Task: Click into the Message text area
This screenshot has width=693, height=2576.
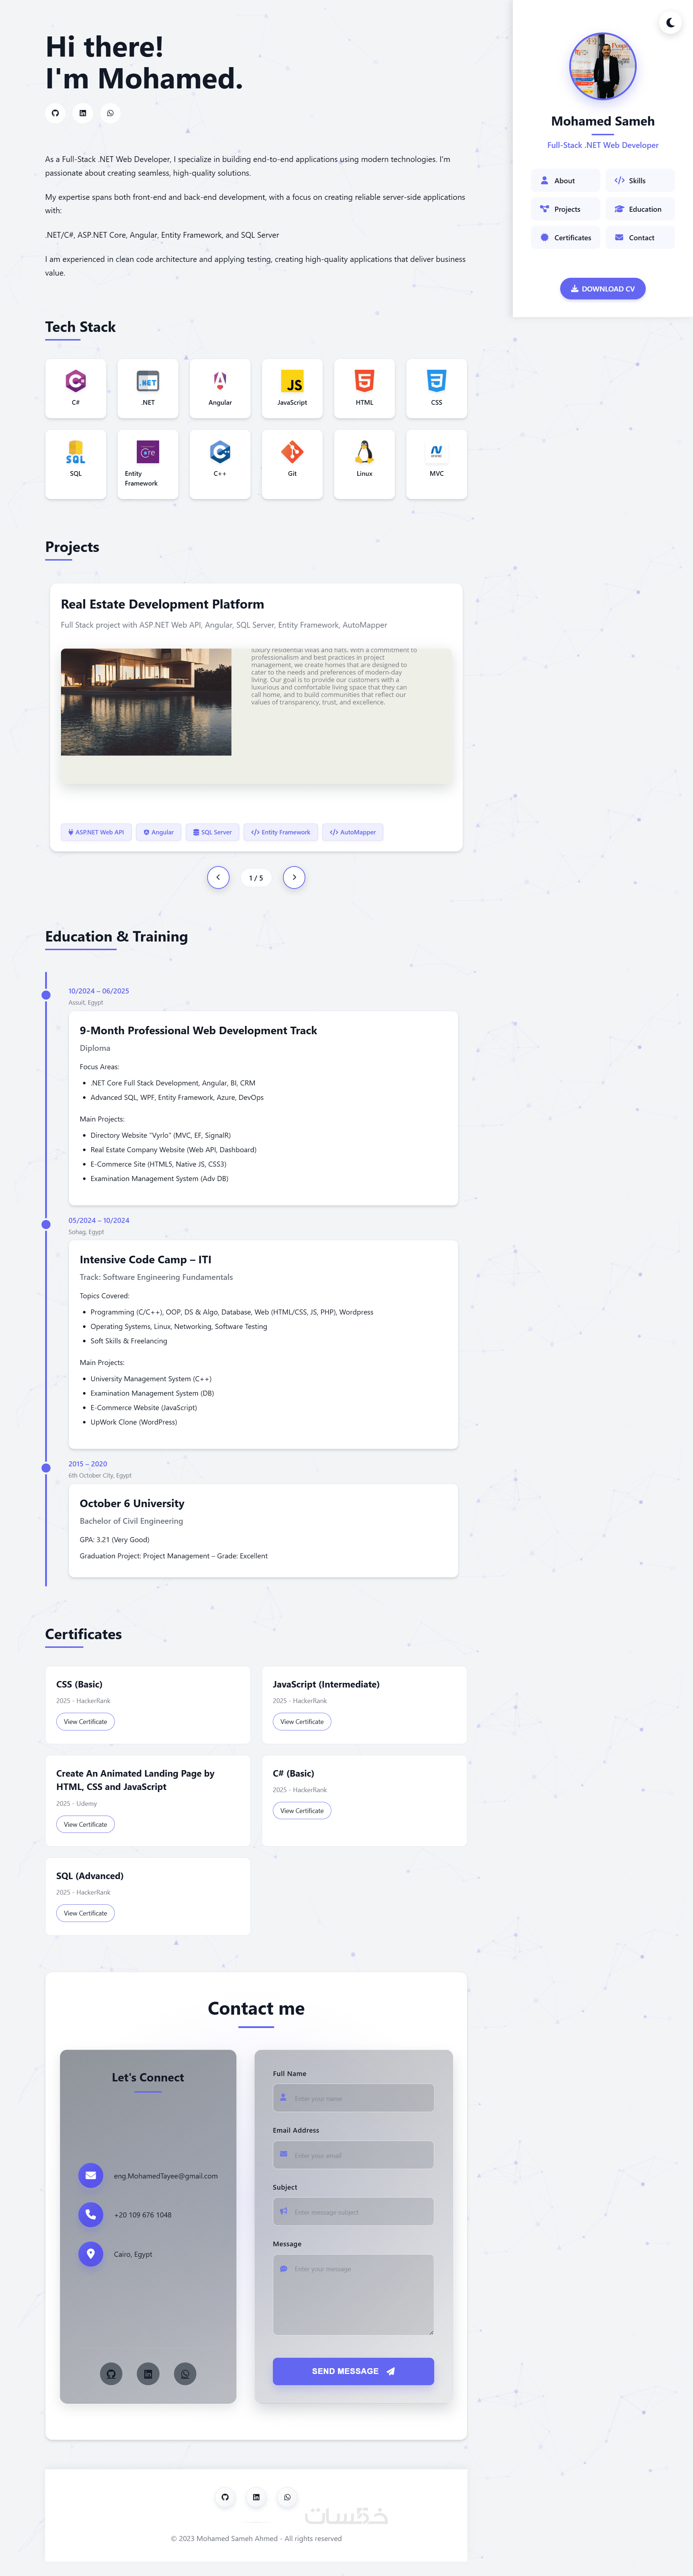Action: pos(353,2294)
